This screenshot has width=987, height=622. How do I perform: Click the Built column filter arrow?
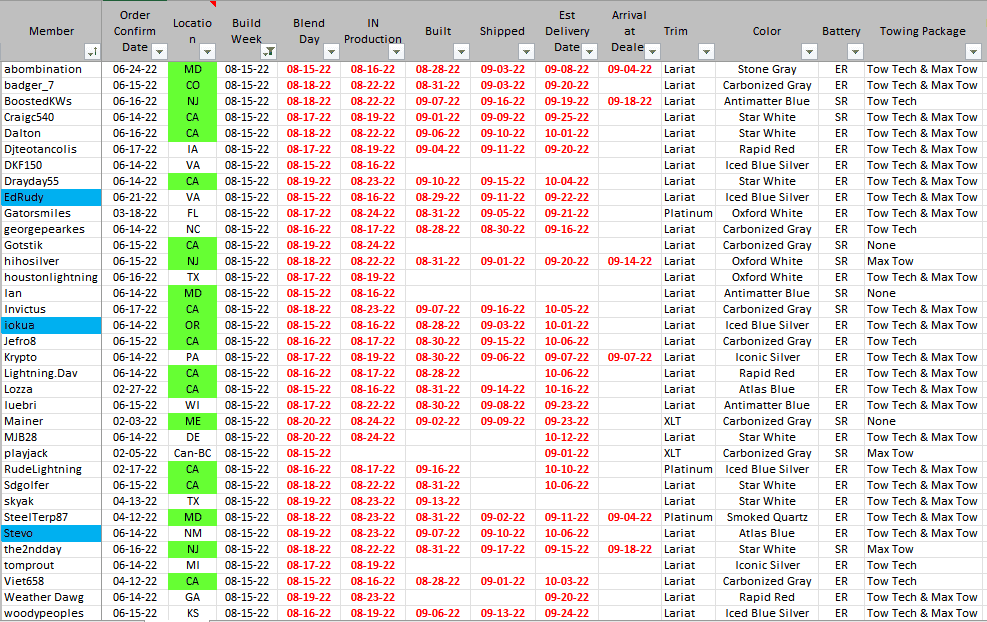[x=461, y=51]
